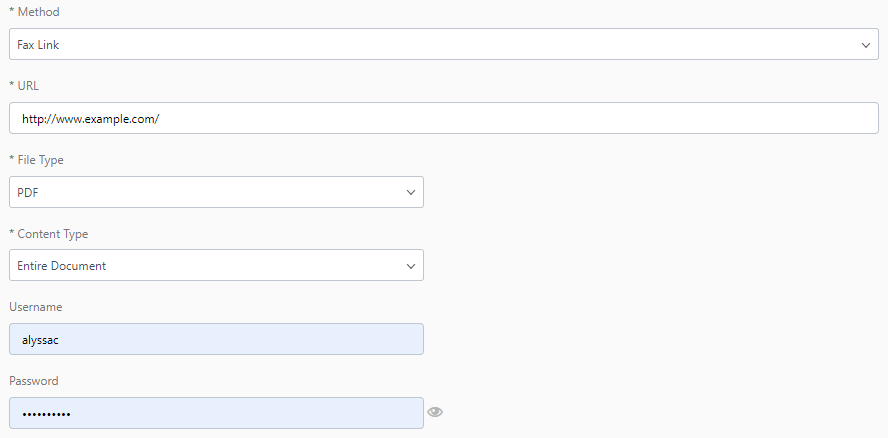
Task: Click the Password label
Action: coord(34,381)
